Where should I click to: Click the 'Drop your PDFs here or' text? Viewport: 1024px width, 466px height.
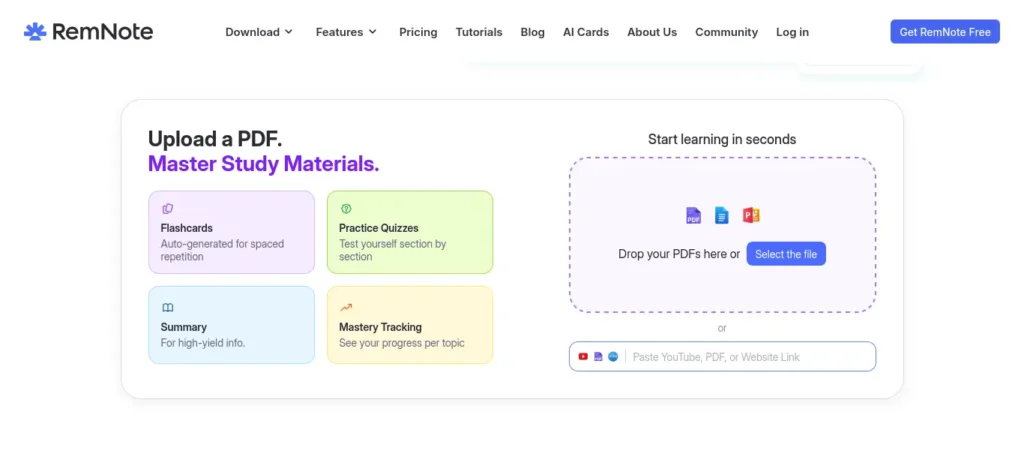[679, 254]
